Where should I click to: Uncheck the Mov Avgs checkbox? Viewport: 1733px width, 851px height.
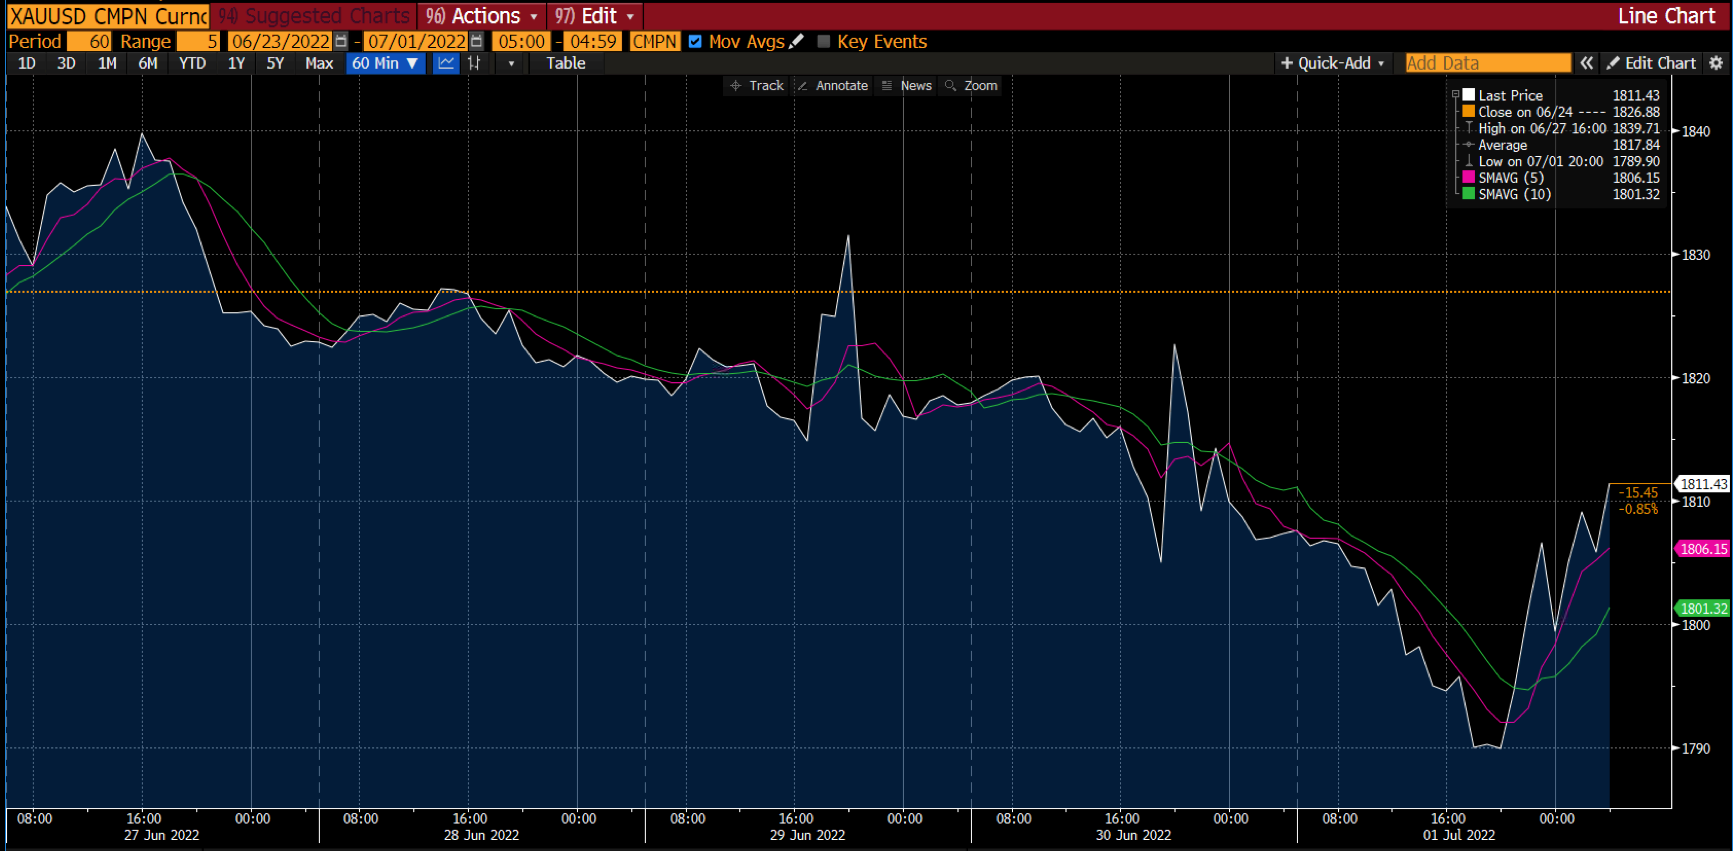pyautogui.click(x=695, y=41)
